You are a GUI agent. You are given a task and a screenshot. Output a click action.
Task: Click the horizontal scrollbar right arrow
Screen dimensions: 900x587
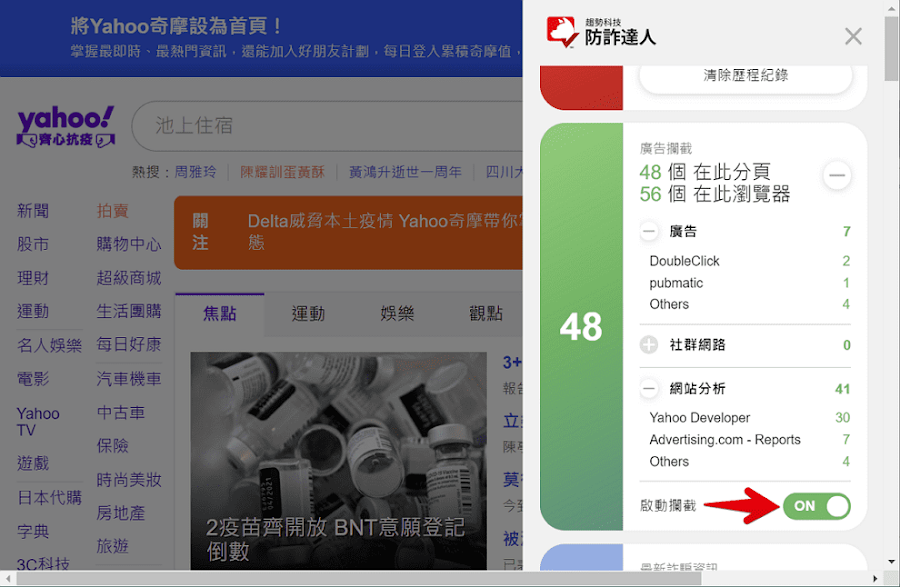pos(875,578)
